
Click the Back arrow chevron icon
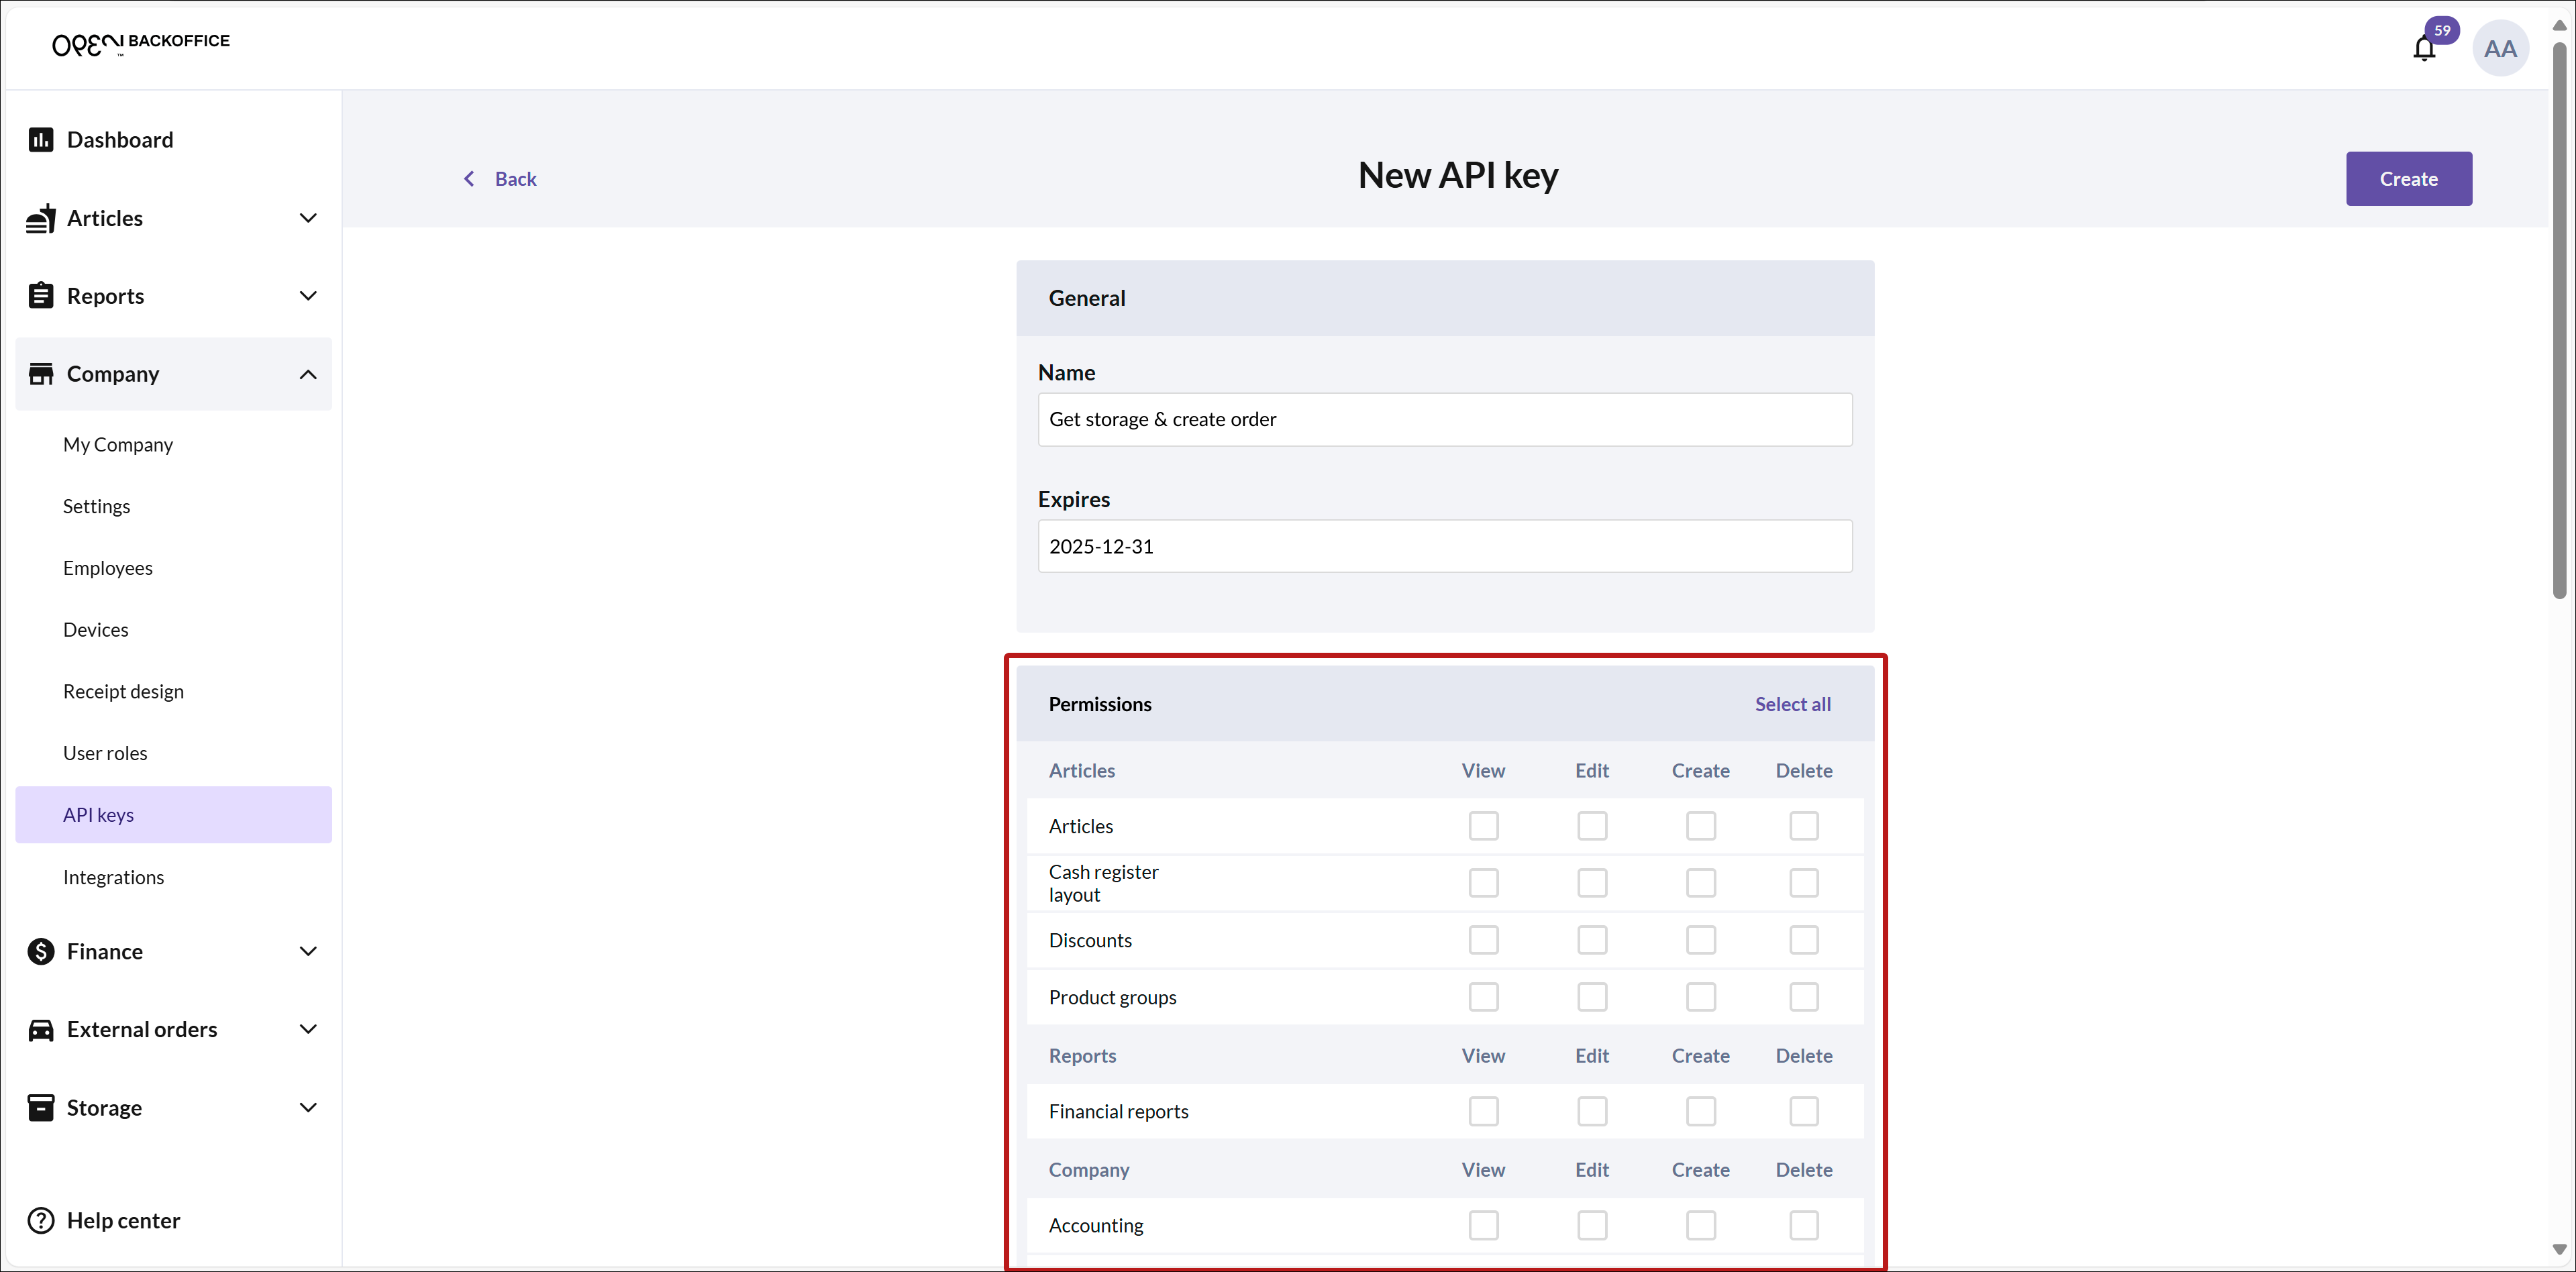(x=469, y=179)
